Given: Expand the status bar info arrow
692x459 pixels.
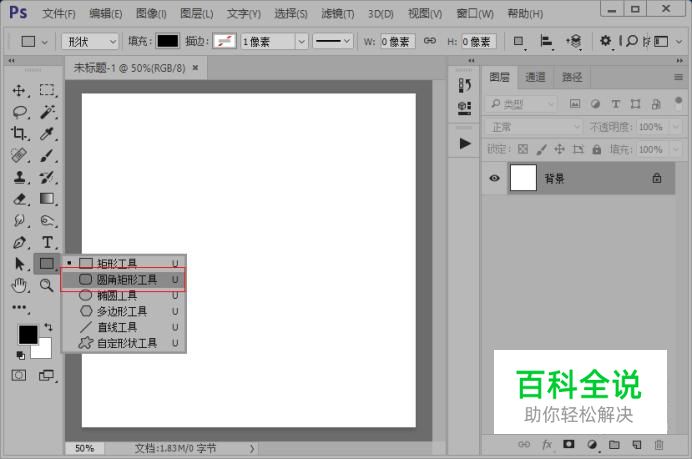Looking at the screenshot, I should [252, 448].
